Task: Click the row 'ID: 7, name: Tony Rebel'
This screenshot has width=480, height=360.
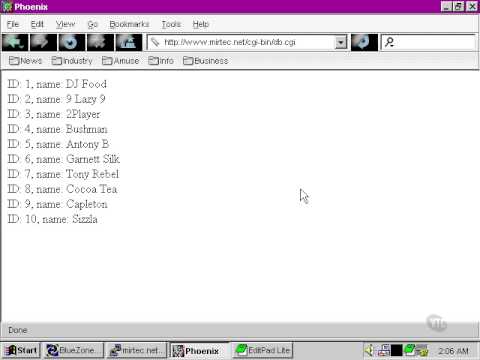Action: [63, 174]
